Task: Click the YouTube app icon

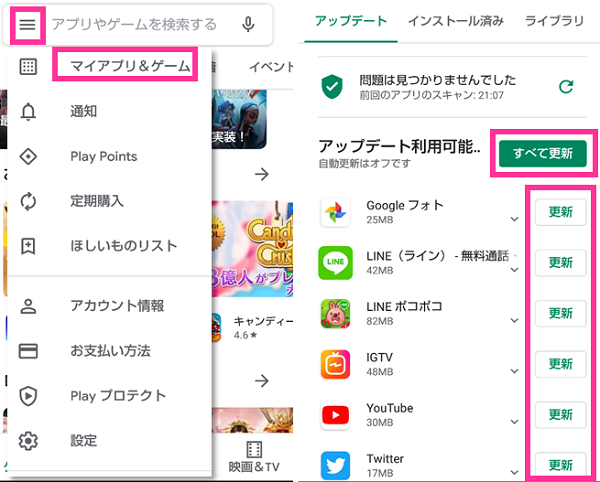Action: click(x=335, y=415)
